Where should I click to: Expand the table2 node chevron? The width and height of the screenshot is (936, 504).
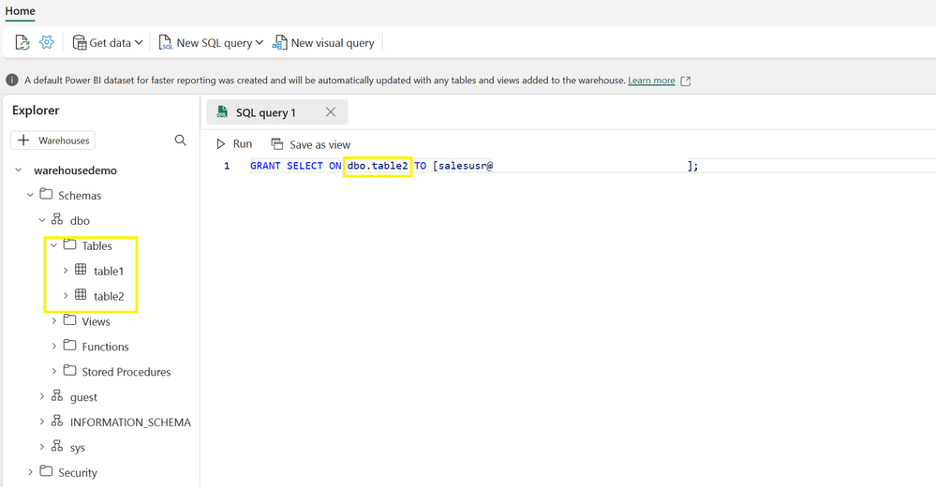tap(66, 296)
